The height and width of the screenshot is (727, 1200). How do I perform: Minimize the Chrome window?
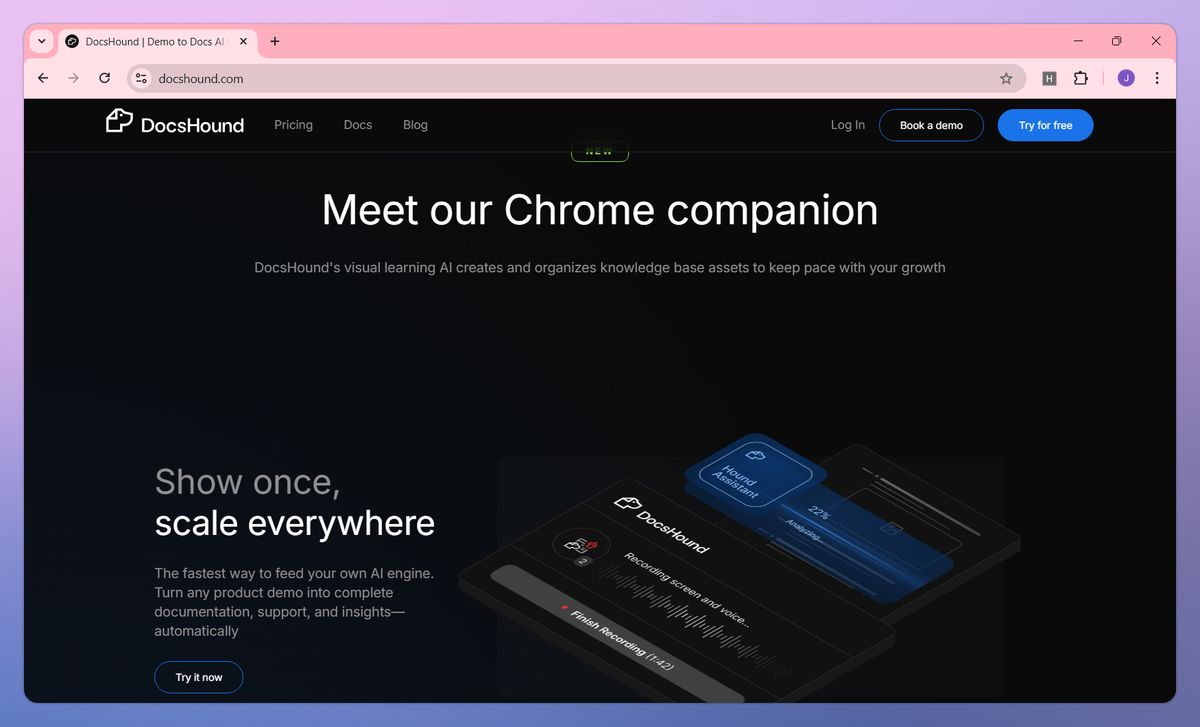pos(1079,41)
